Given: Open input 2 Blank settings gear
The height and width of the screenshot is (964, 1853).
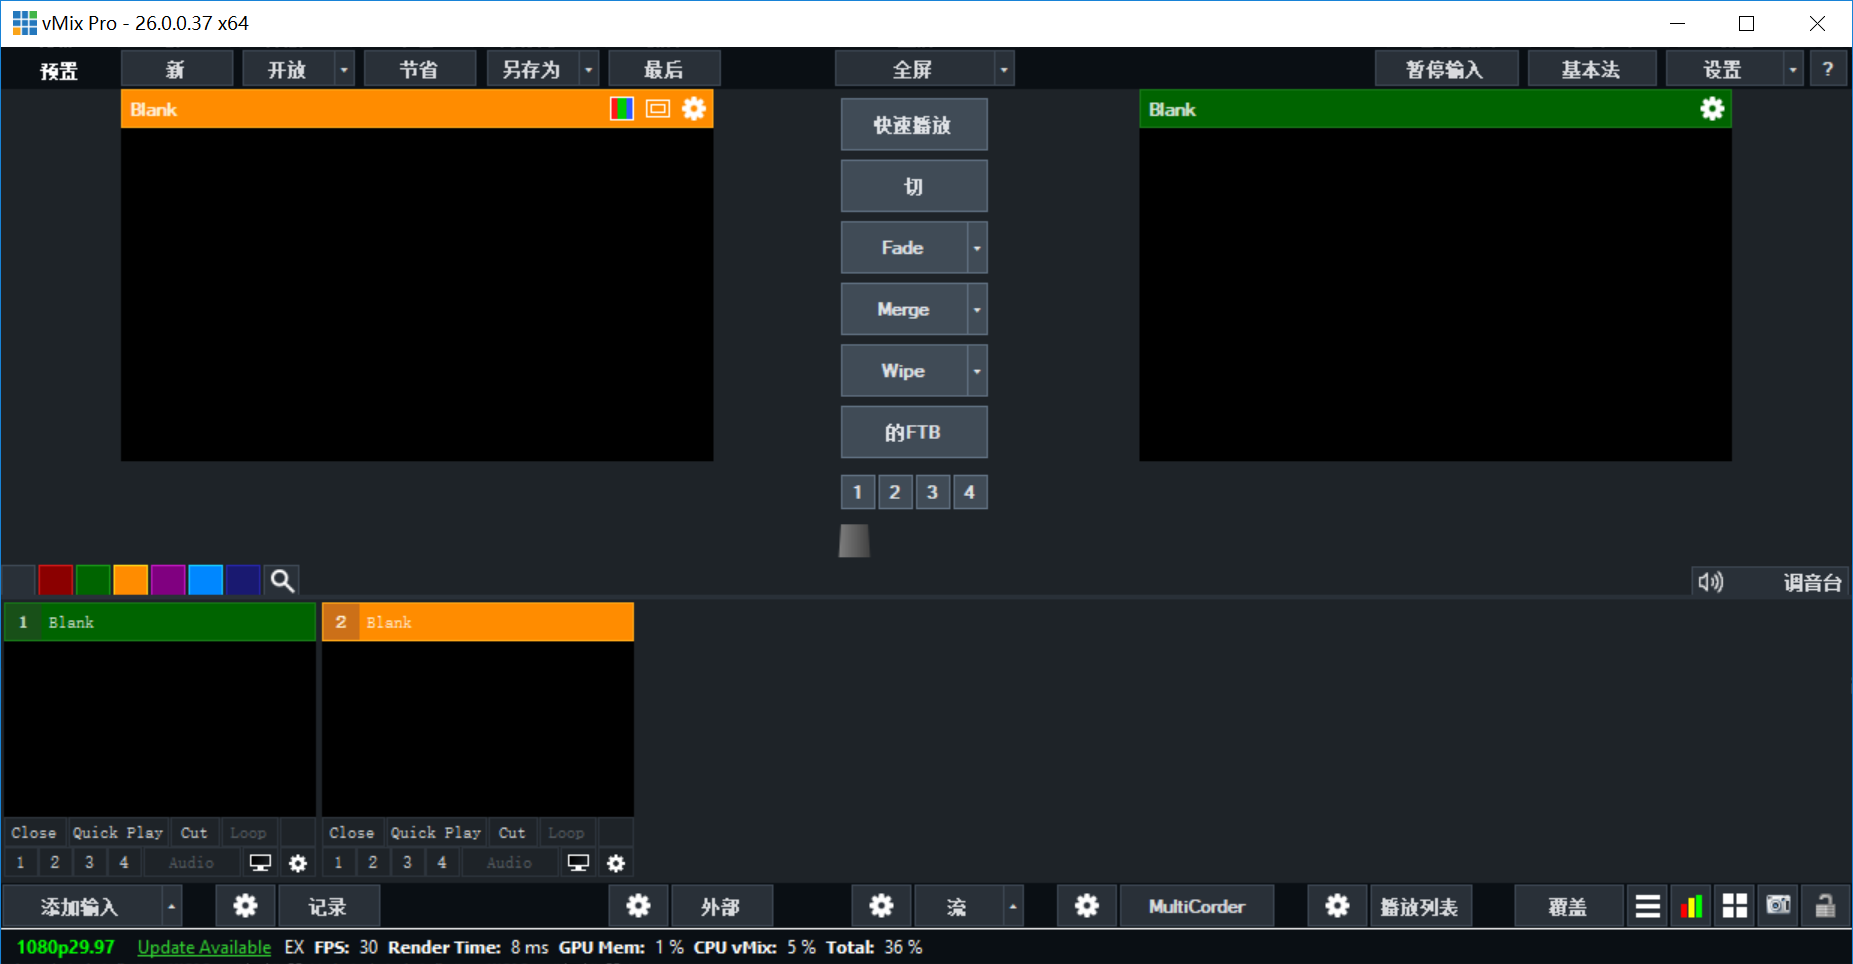Looking at the screenshot, I should coord(616,863).
